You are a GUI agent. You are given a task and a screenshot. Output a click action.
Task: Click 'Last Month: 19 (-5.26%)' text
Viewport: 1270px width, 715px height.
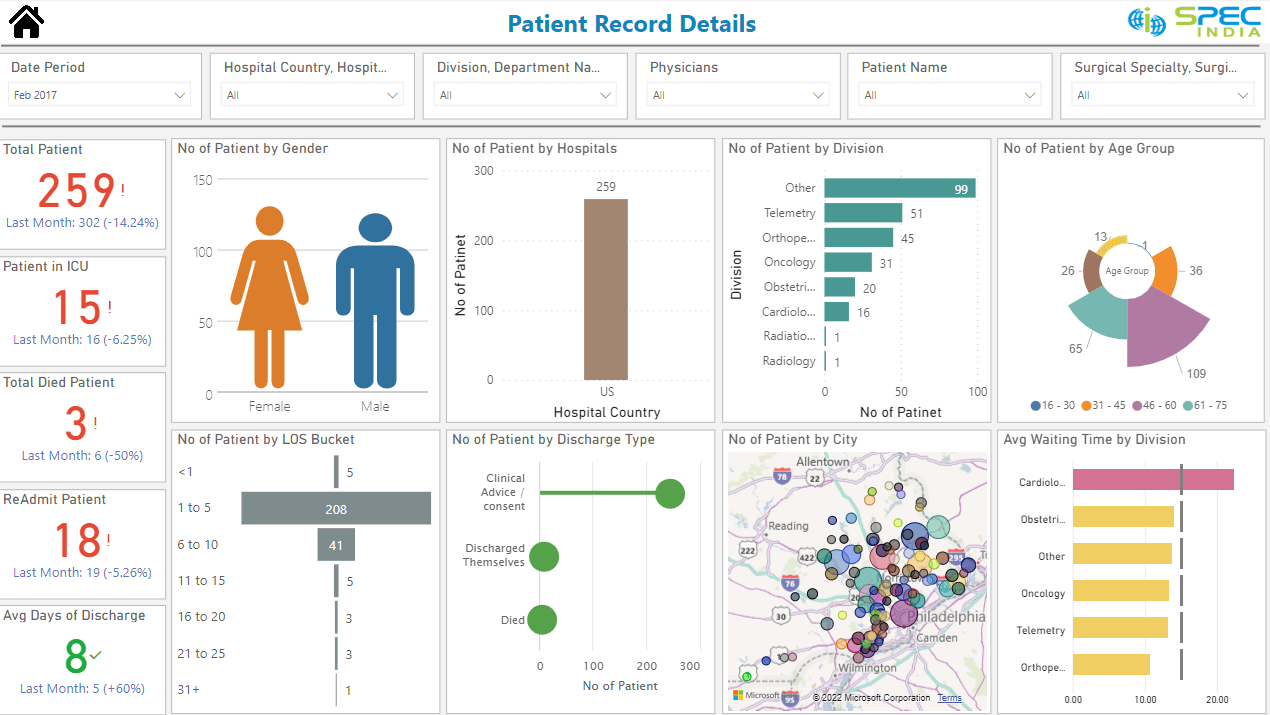pos(82,573)
